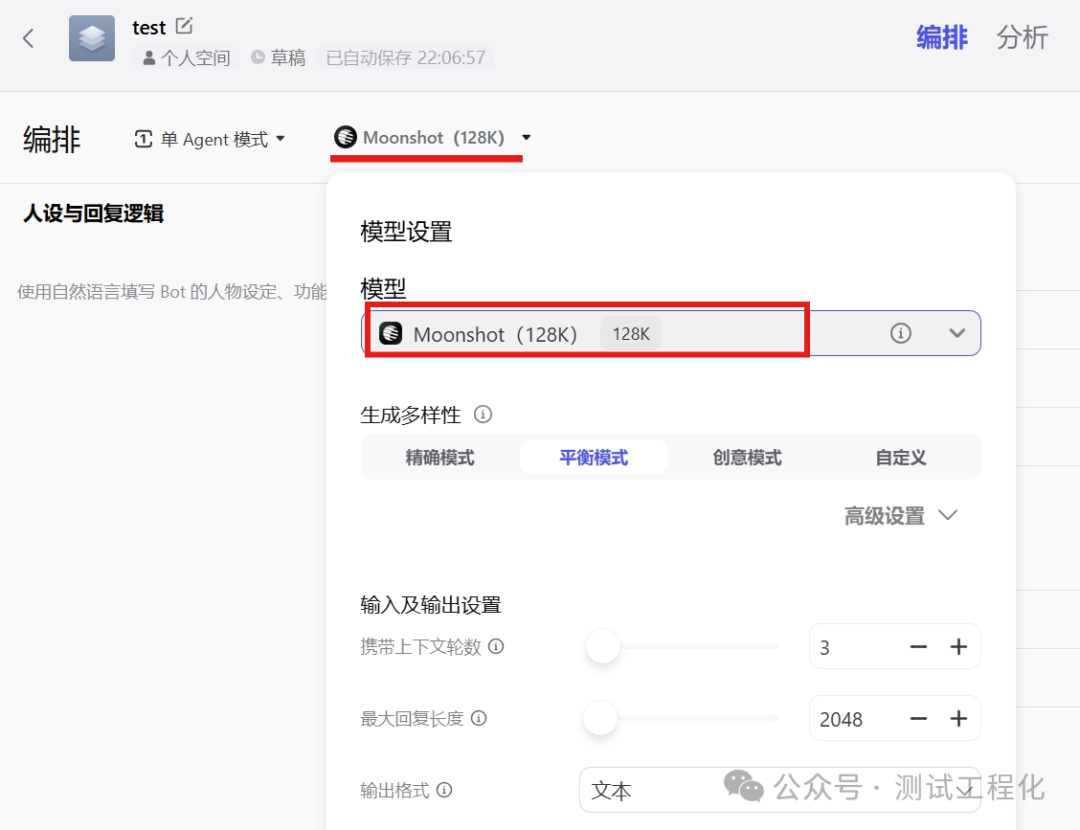Screen dimensions: 1080x830
Task: Click the 个人空间 workspace tag
Action: [x=186, y=57]
